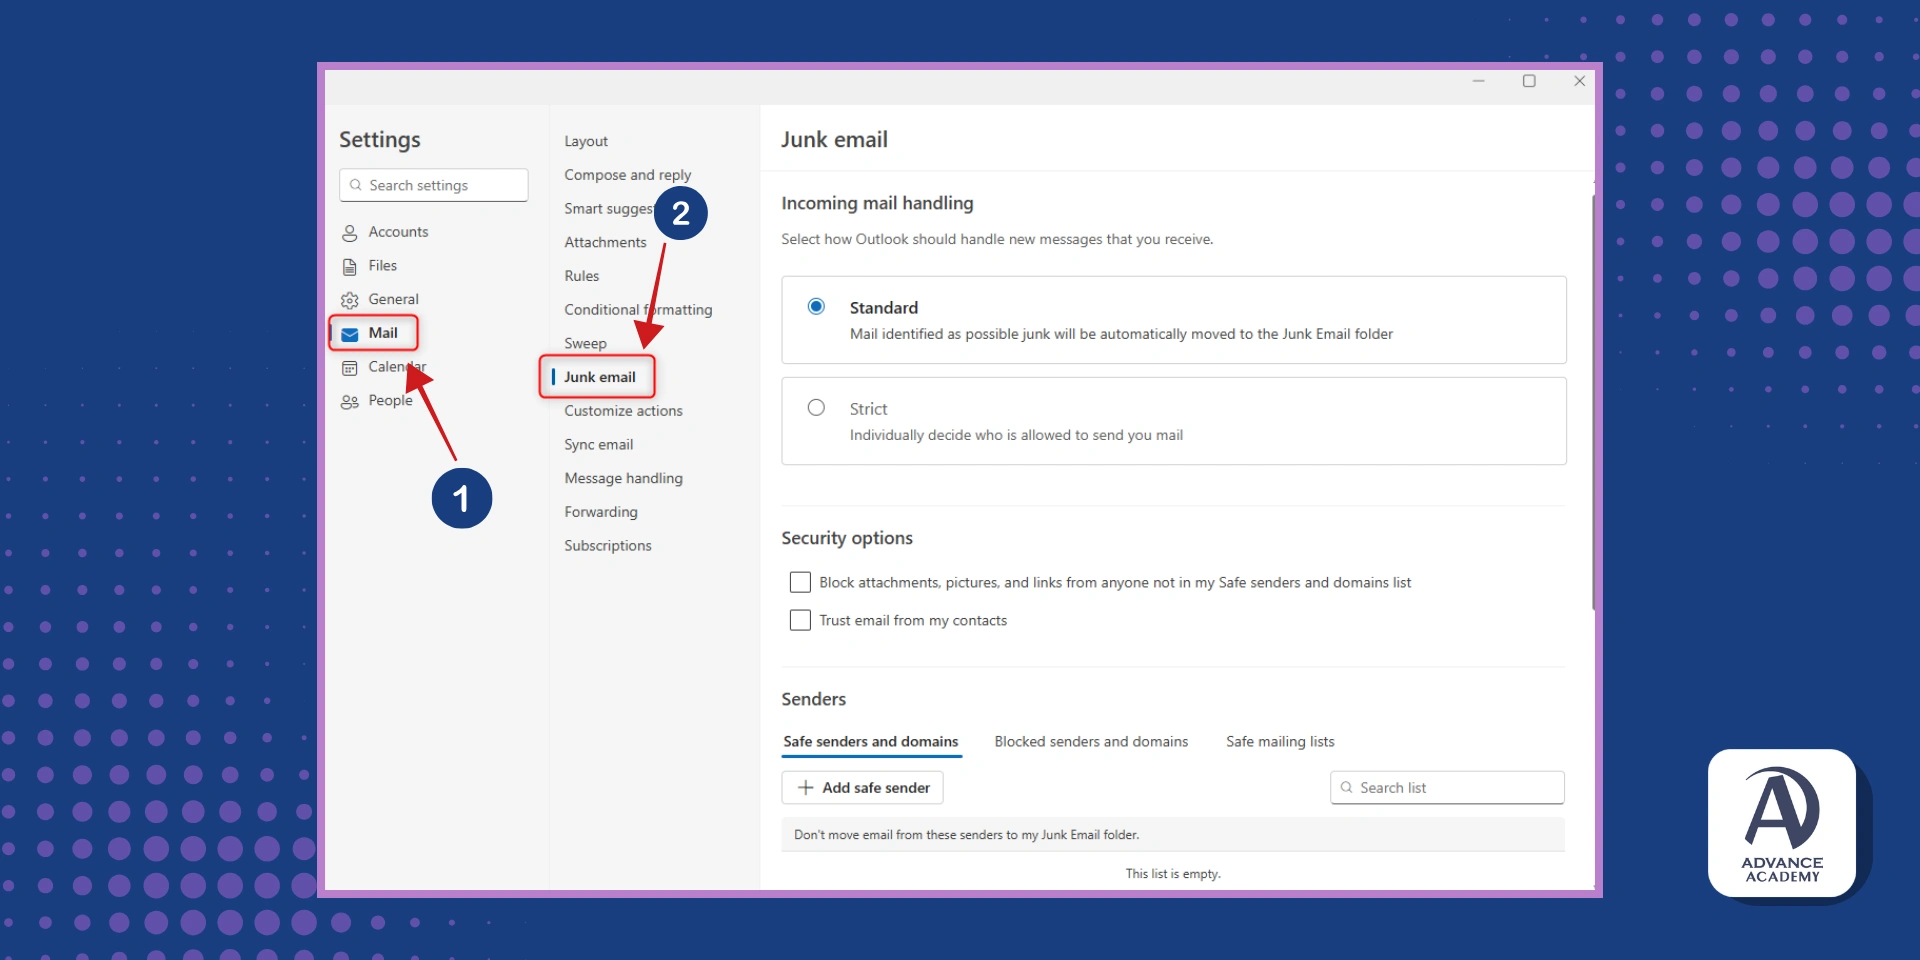Viewport: 1920px width, 960px height.
Task: Switch to Safe senders and domains tab
Action: [871, 742]
